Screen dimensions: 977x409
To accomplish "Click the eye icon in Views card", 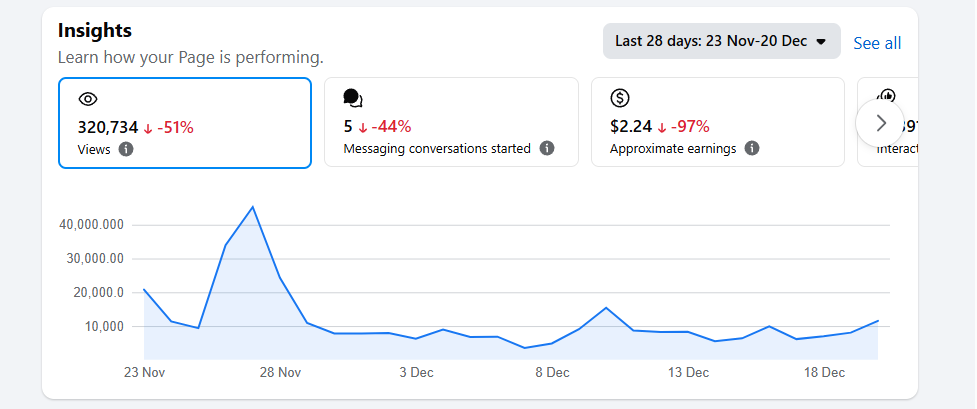I will pos(88,99).
